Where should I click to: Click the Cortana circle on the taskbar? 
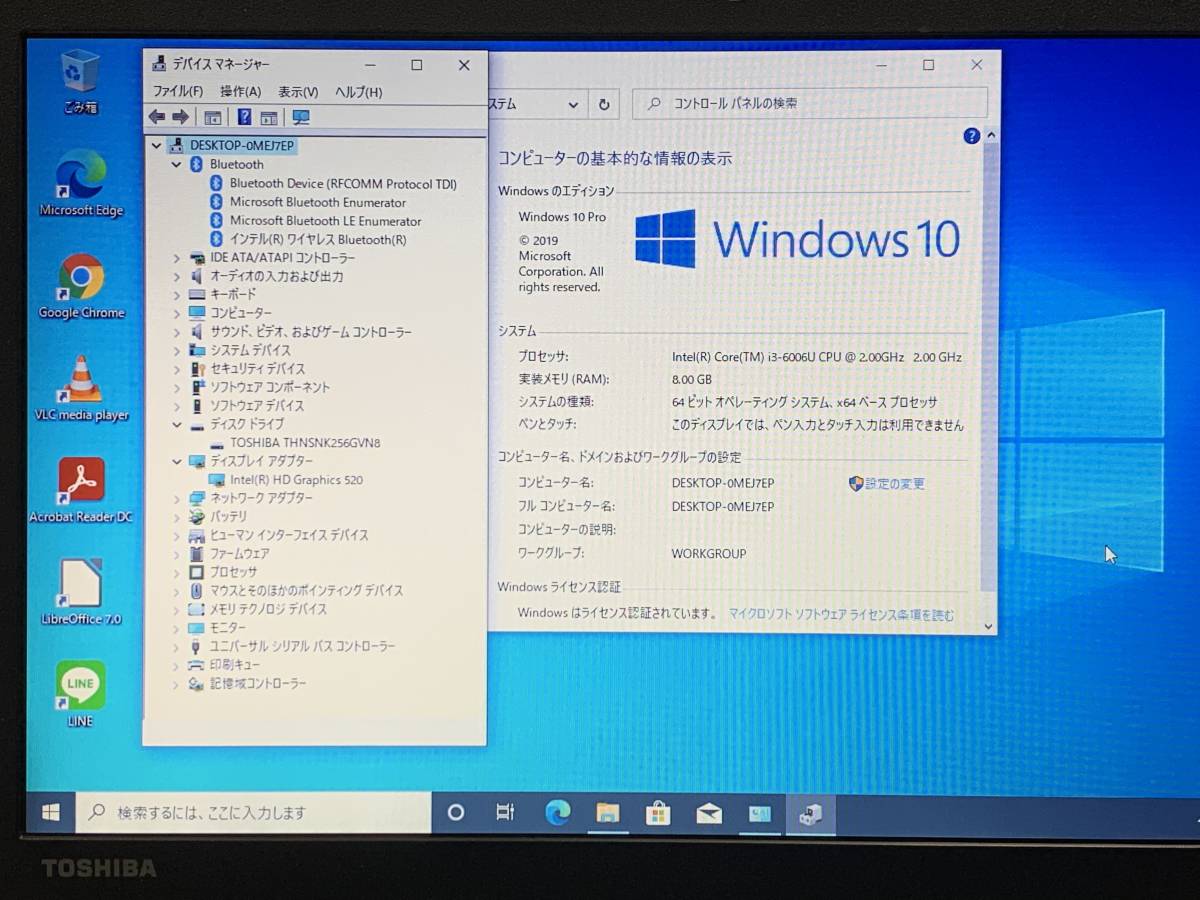point(456,813)
